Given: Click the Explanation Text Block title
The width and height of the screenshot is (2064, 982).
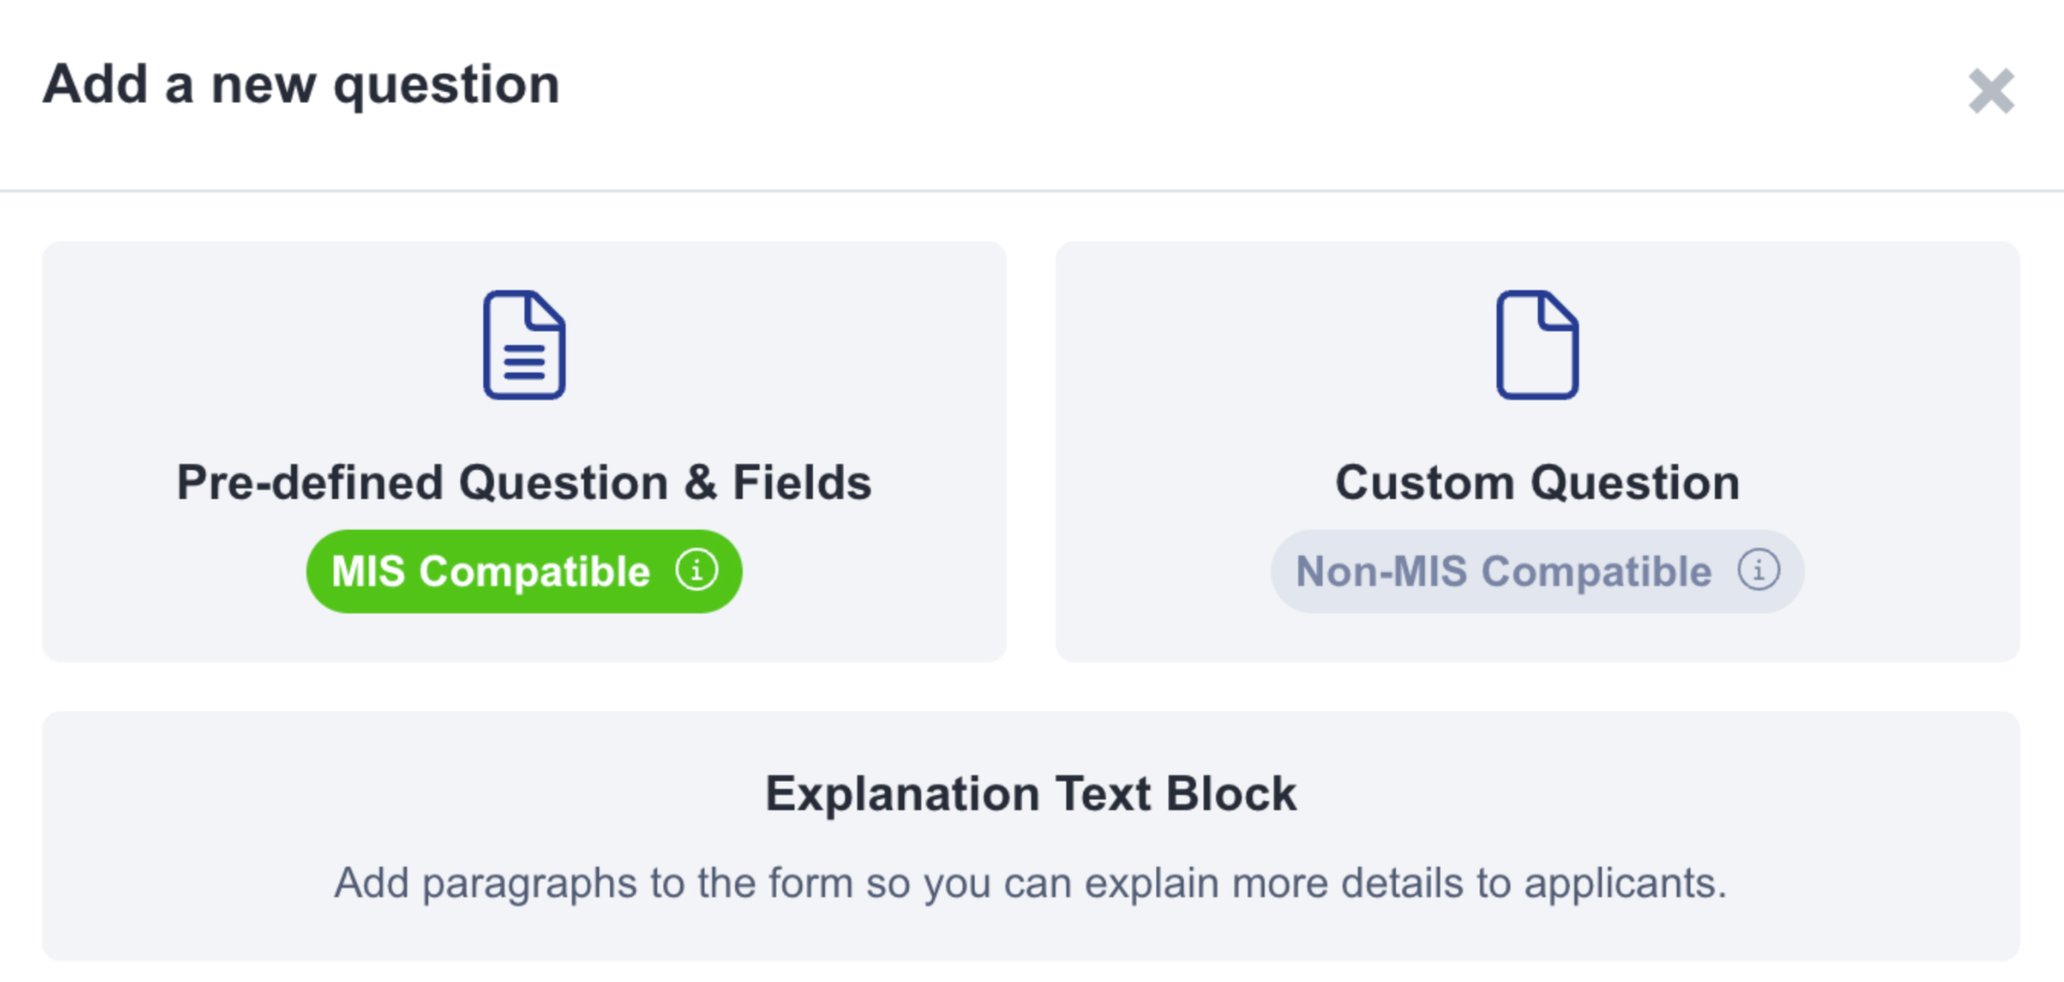Looking at the screenshot, I should (1031, 792).
